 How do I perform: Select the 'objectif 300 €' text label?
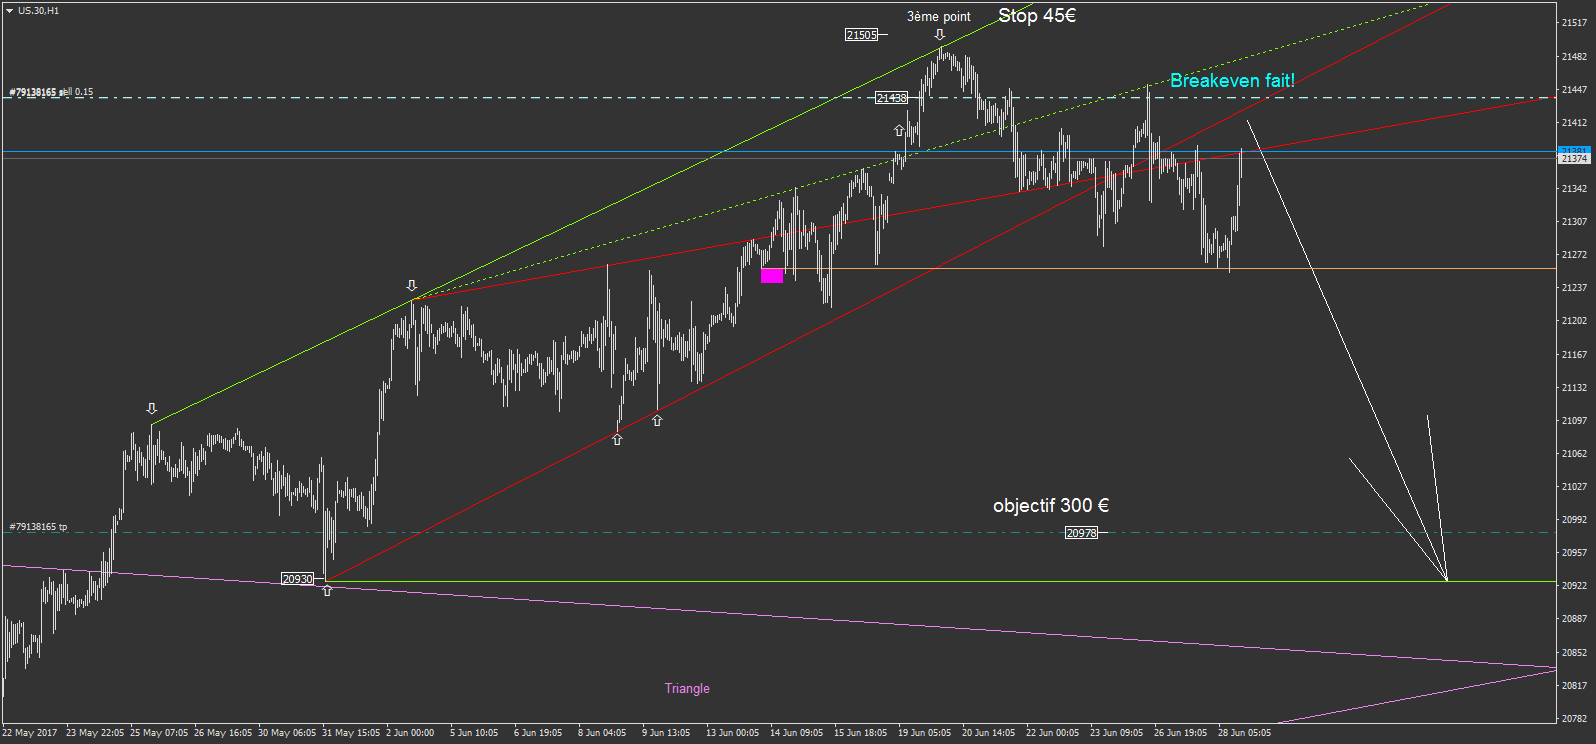(1051, 506)
